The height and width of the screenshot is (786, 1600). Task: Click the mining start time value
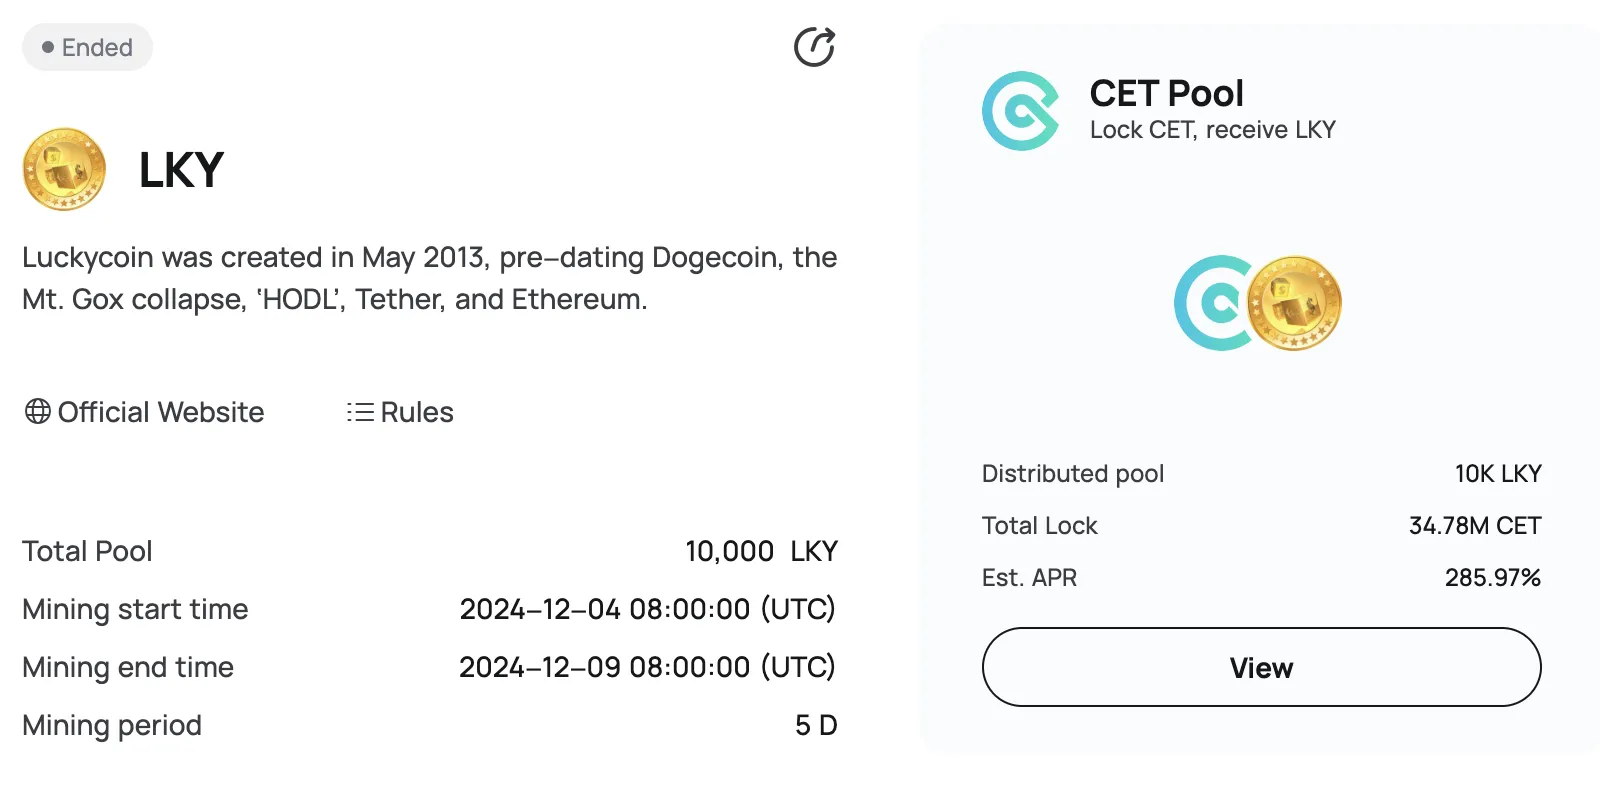pyautogui.click(x=647, y=609)
